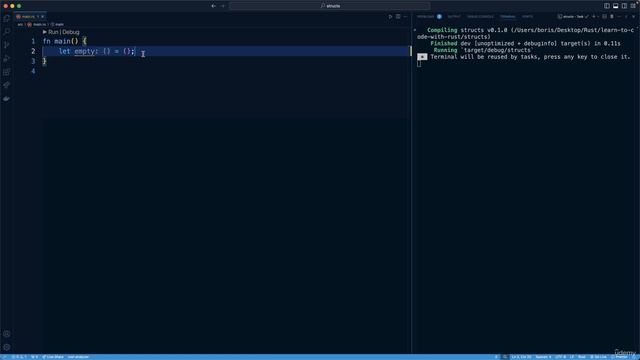Switch to the DEBUG CONSOLE tab
640x360 pixels.
pyautogui.click(x=480, y=17)
